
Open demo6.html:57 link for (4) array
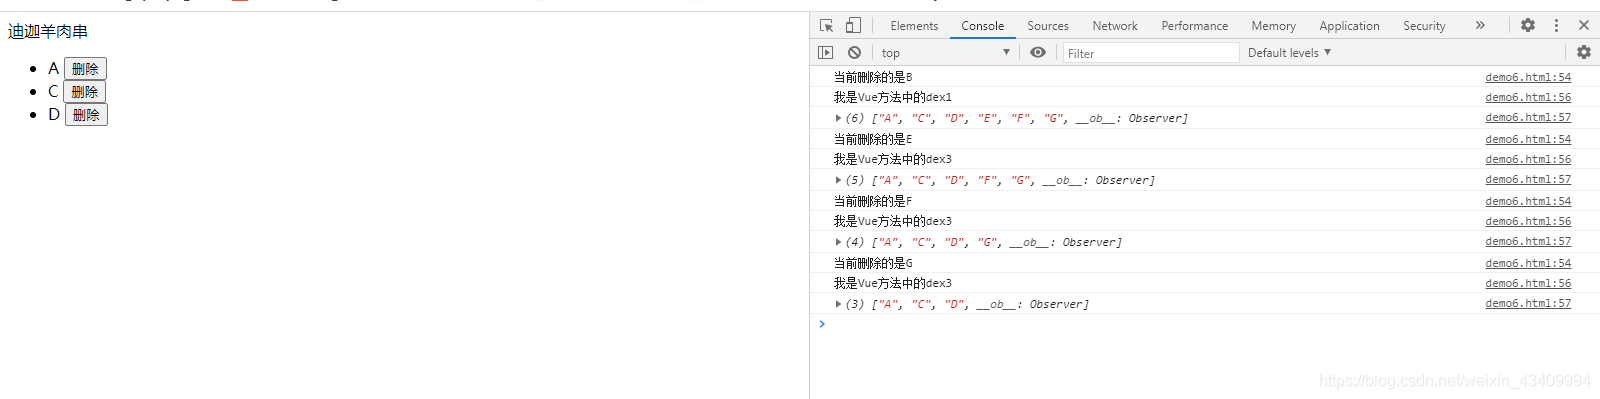(x=1528, y=241)
